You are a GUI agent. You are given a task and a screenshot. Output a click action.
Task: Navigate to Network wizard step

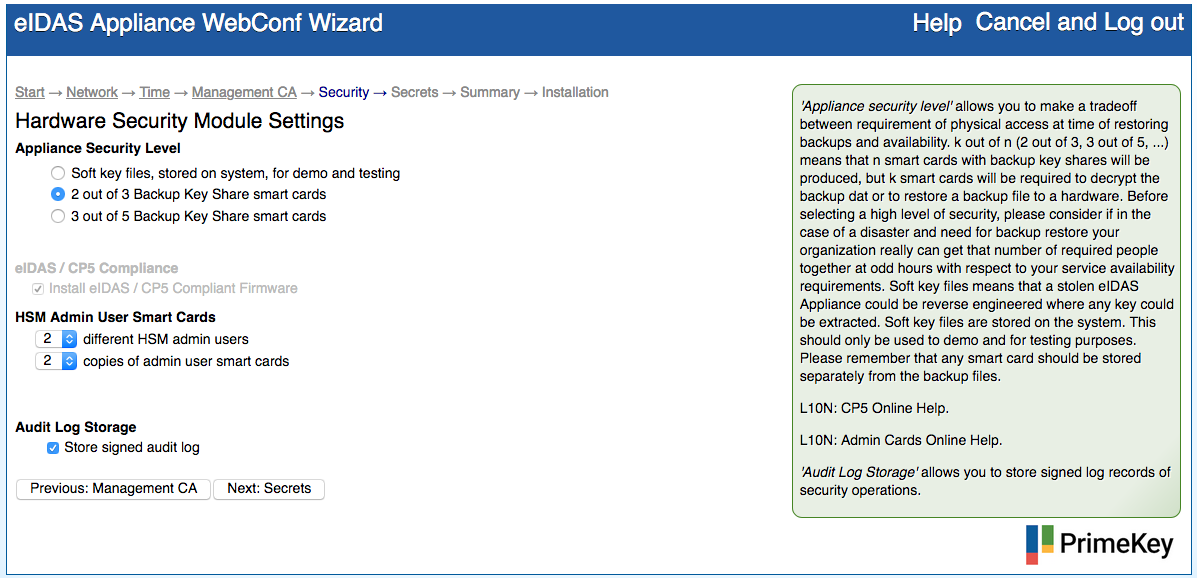tap(92, 92)
